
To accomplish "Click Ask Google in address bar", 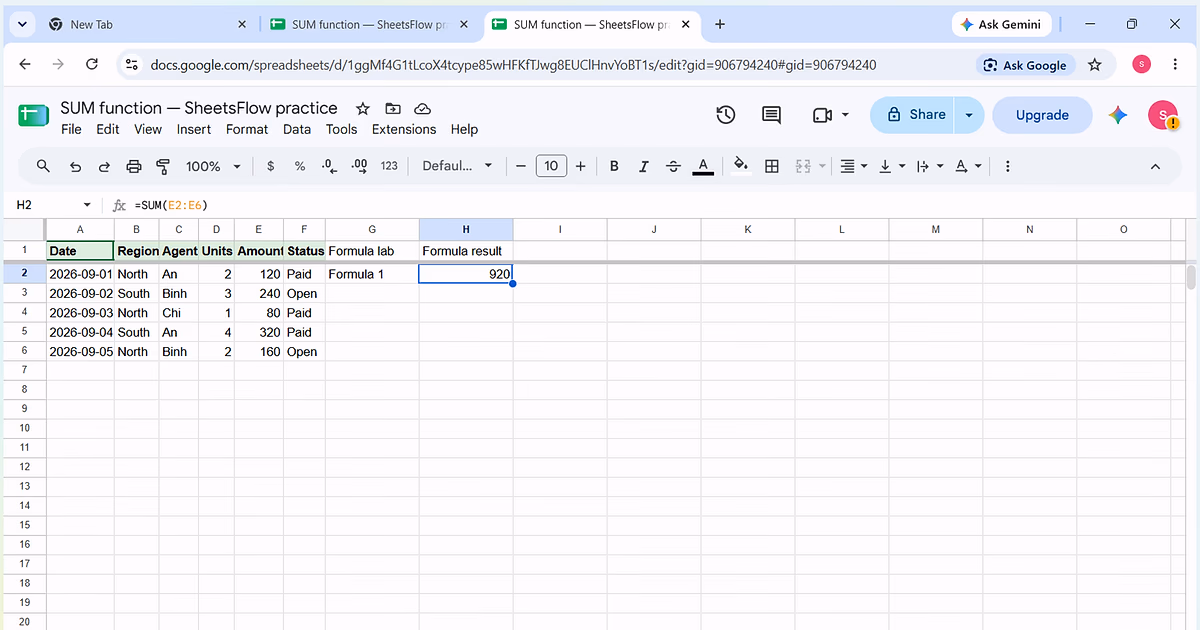I will (x=1025, y=65).
